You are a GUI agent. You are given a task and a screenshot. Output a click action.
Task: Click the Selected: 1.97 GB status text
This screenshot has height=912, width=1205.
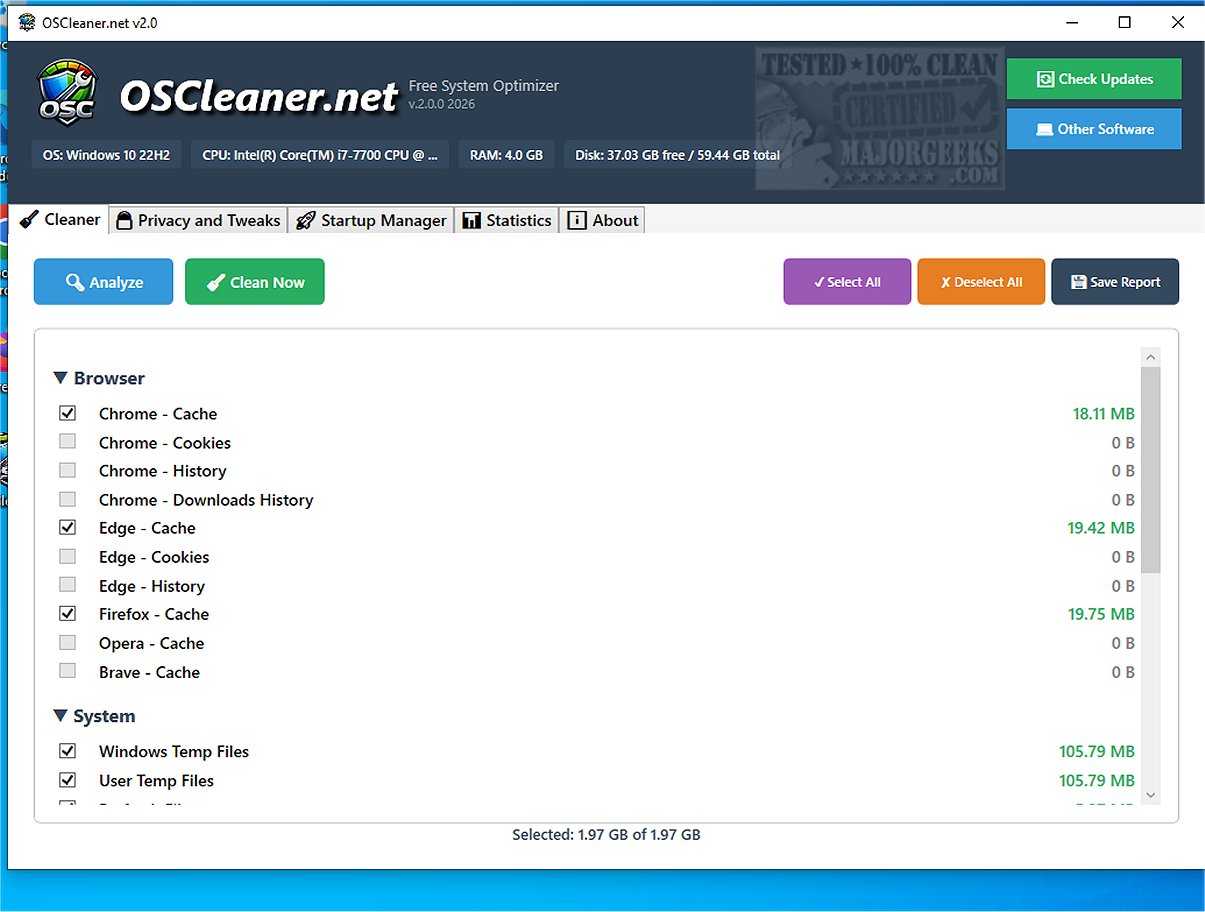(x=606, y=834)
